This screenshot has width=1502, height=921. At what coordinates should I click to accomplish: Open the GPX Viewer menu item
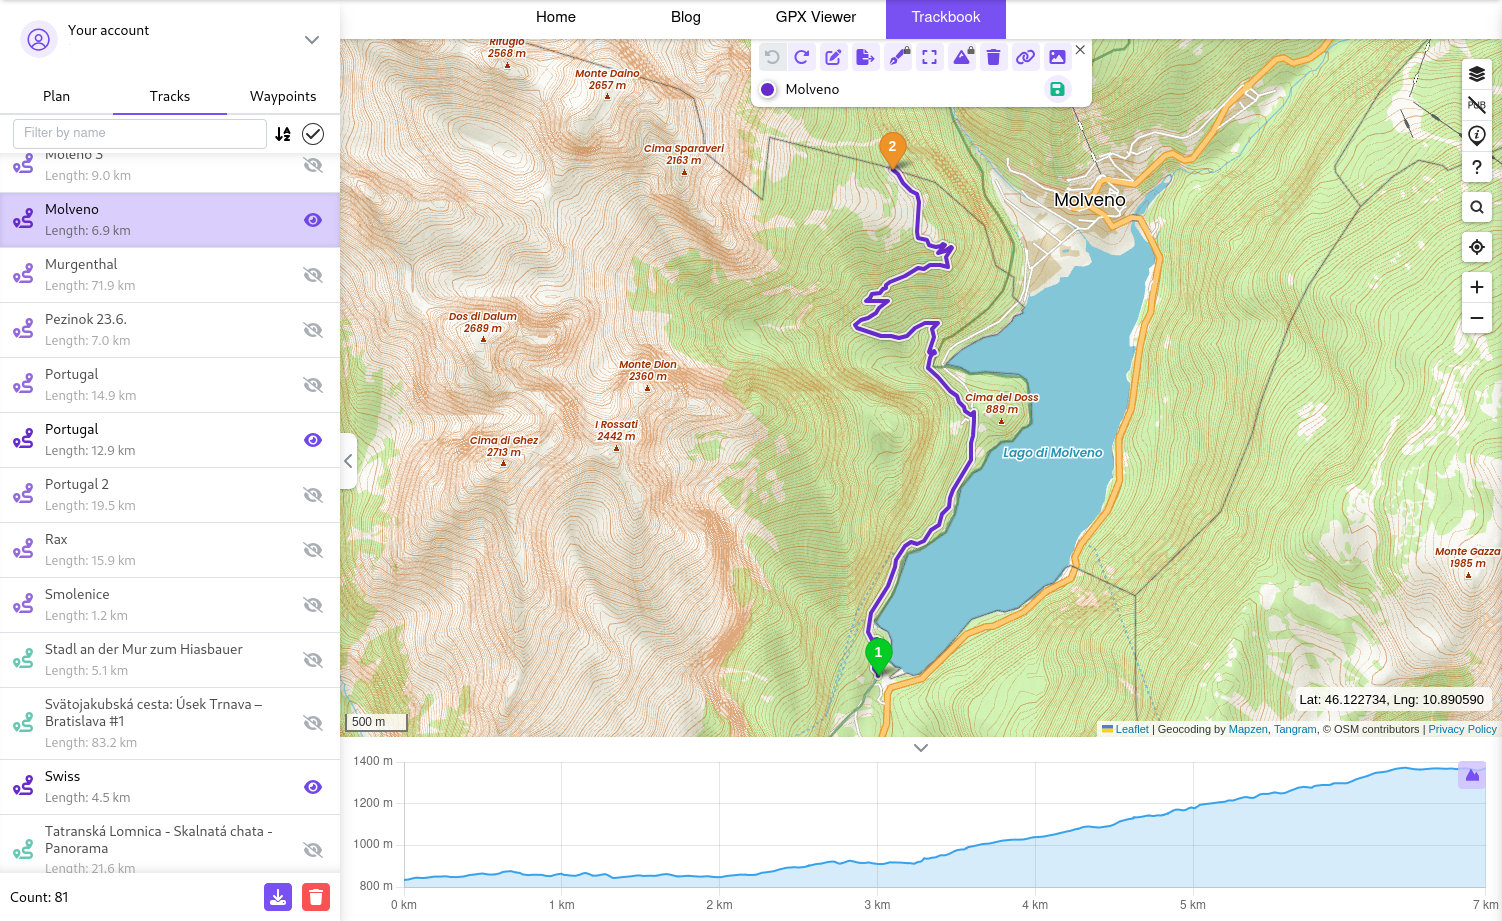(x=815, y=17)
